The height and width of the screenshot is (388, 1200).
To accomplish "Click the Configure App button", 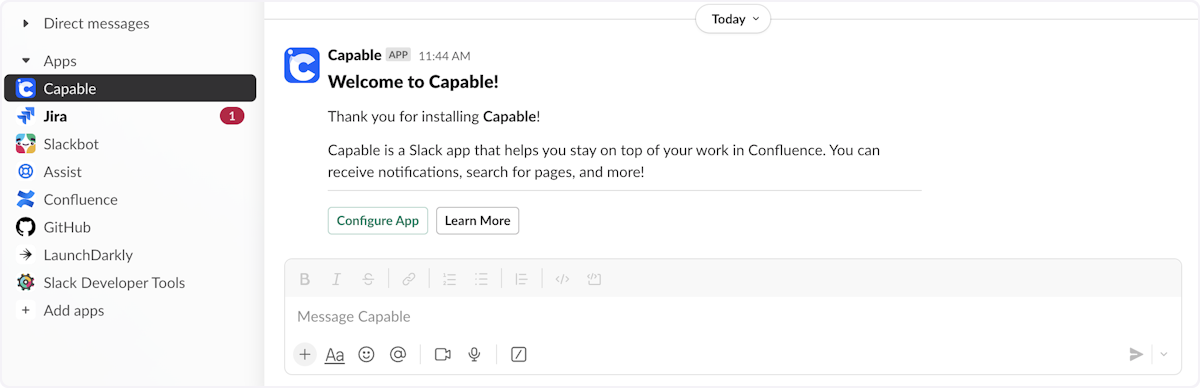I will click(378, 220).
